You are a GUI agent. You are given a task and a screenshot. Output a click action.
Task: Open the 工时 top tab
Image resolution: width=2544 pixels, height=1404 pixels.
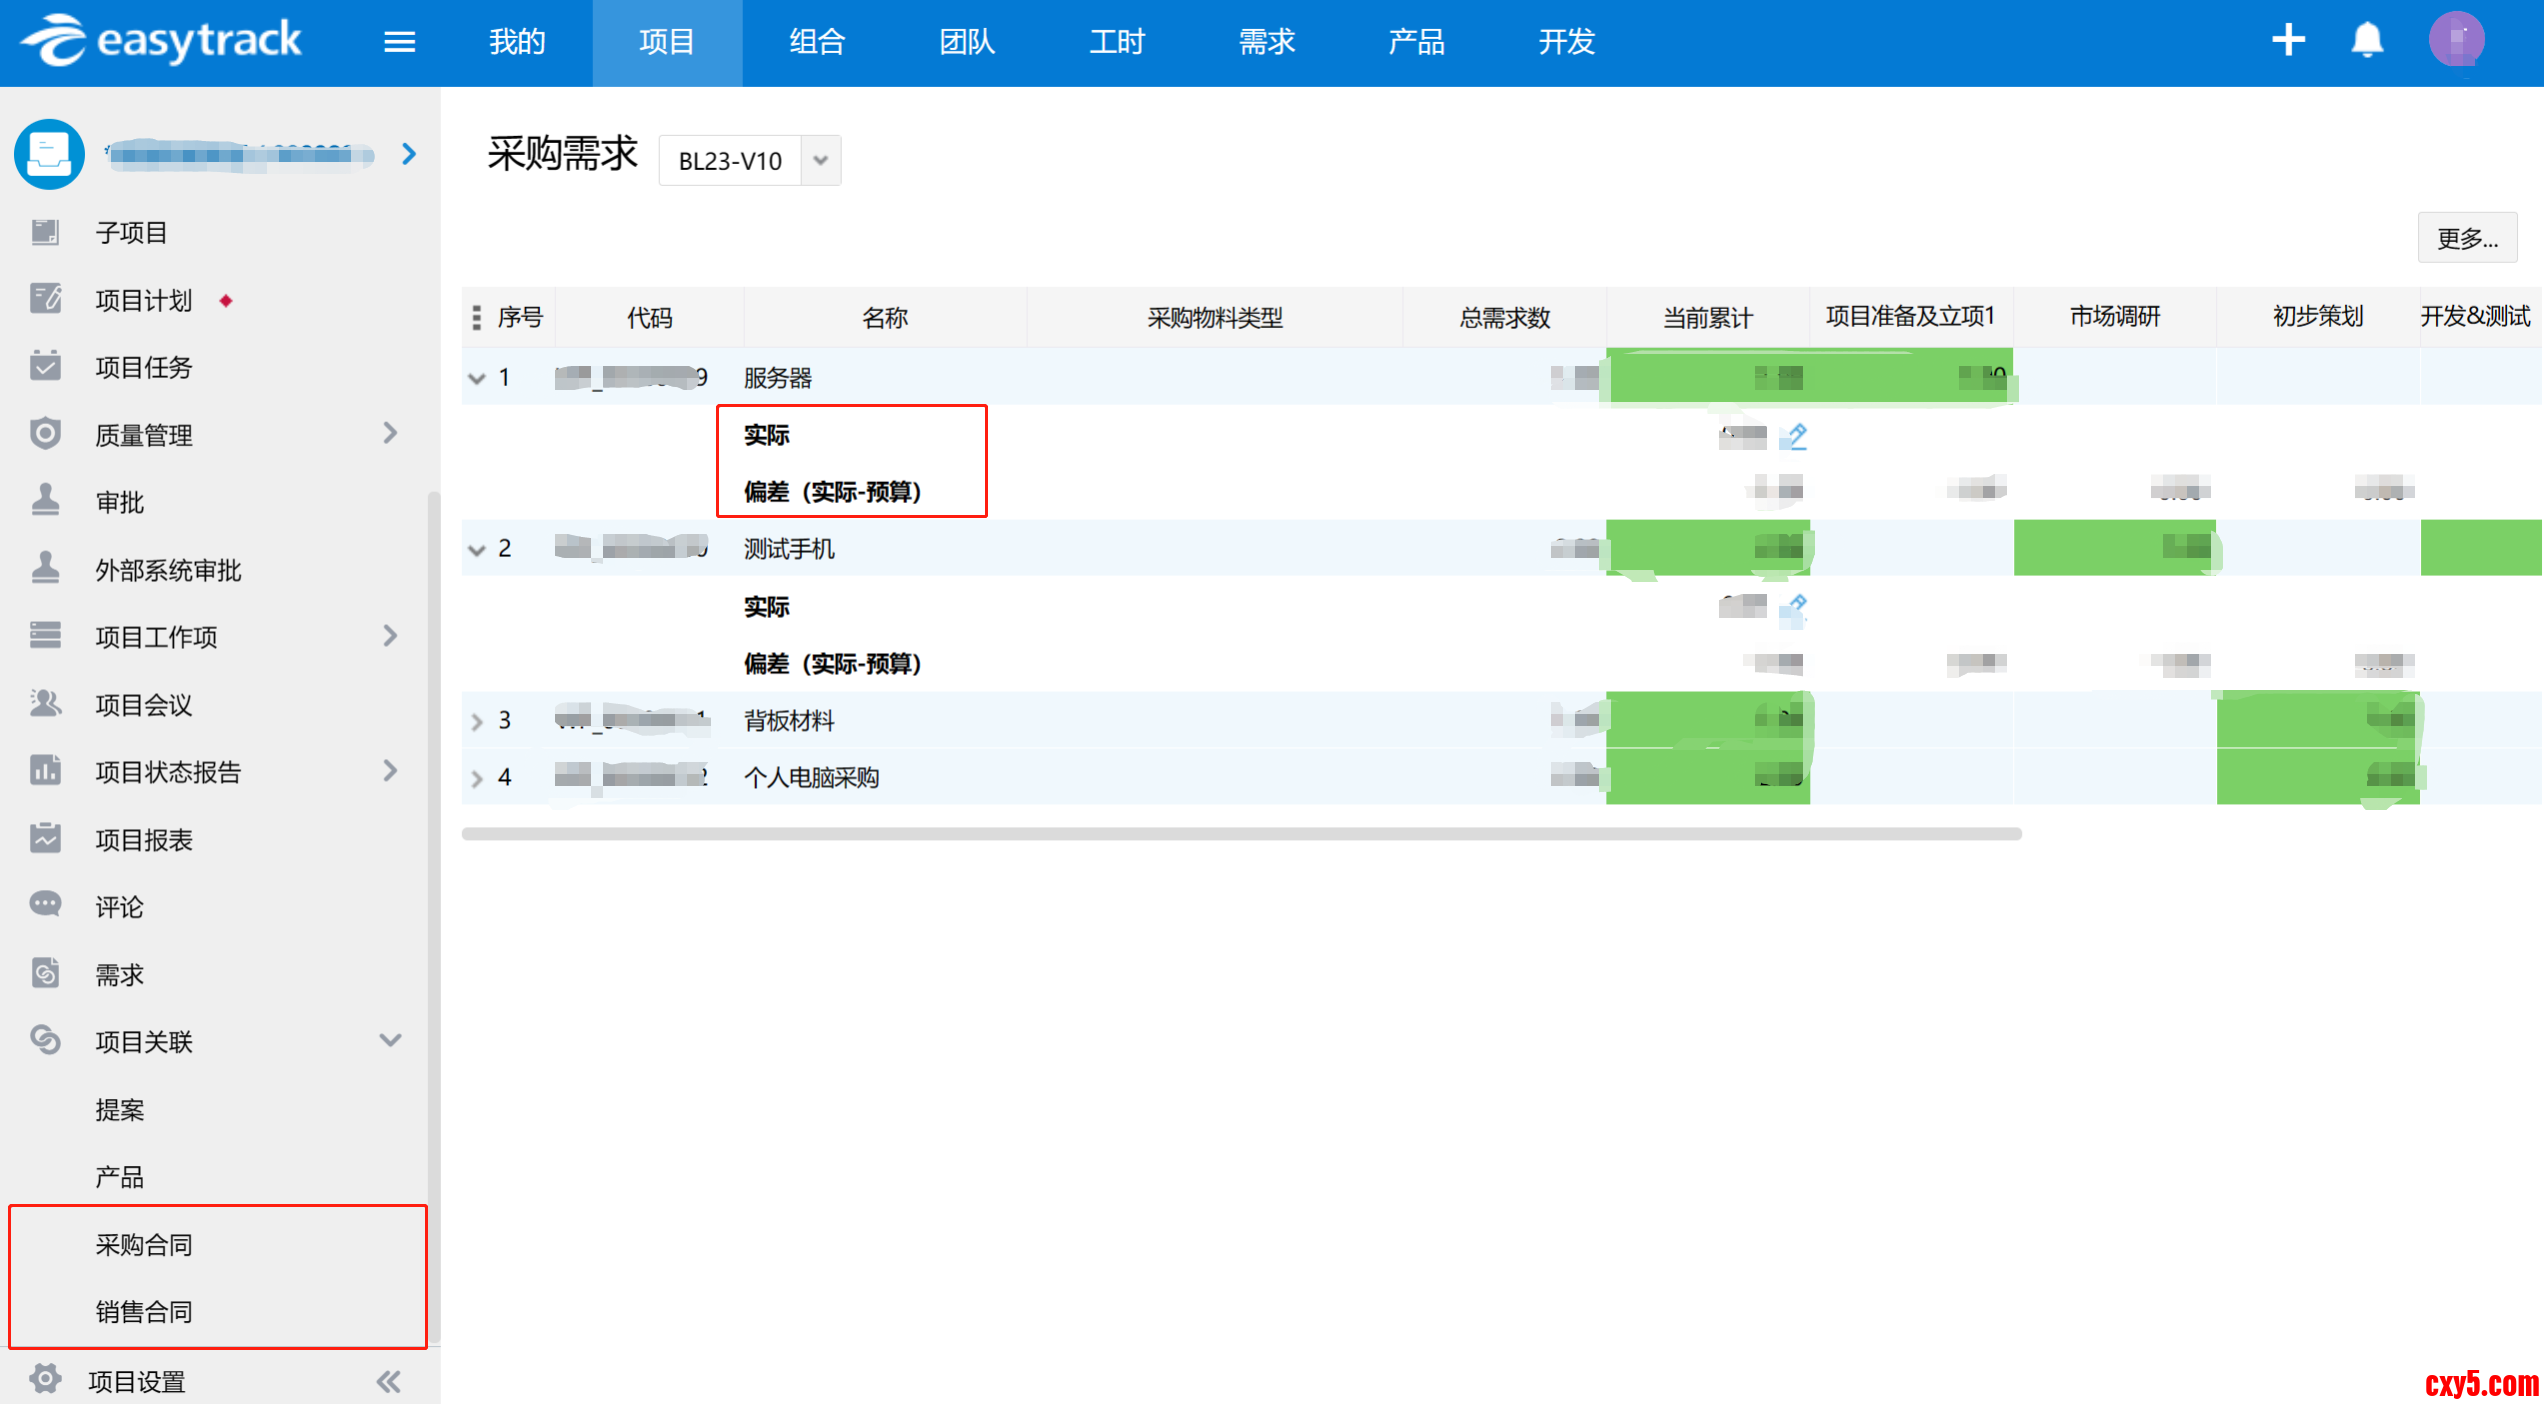(1116, 42)
